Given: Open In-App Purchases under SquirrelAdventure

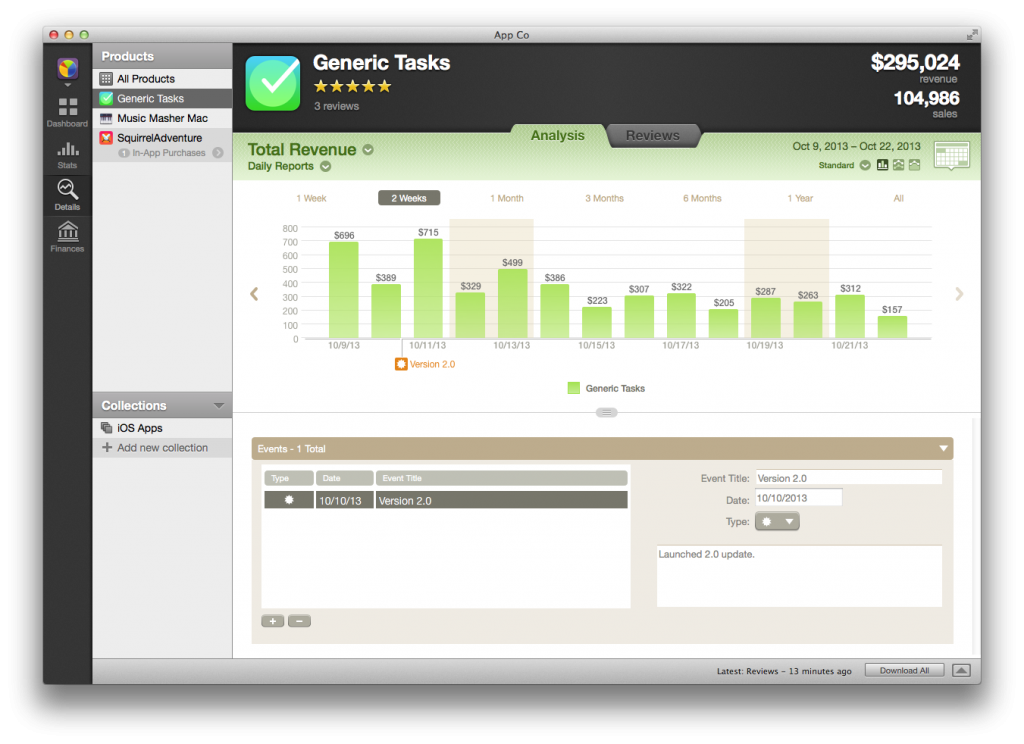Looking at the screenshot, I should pos(168,153).
